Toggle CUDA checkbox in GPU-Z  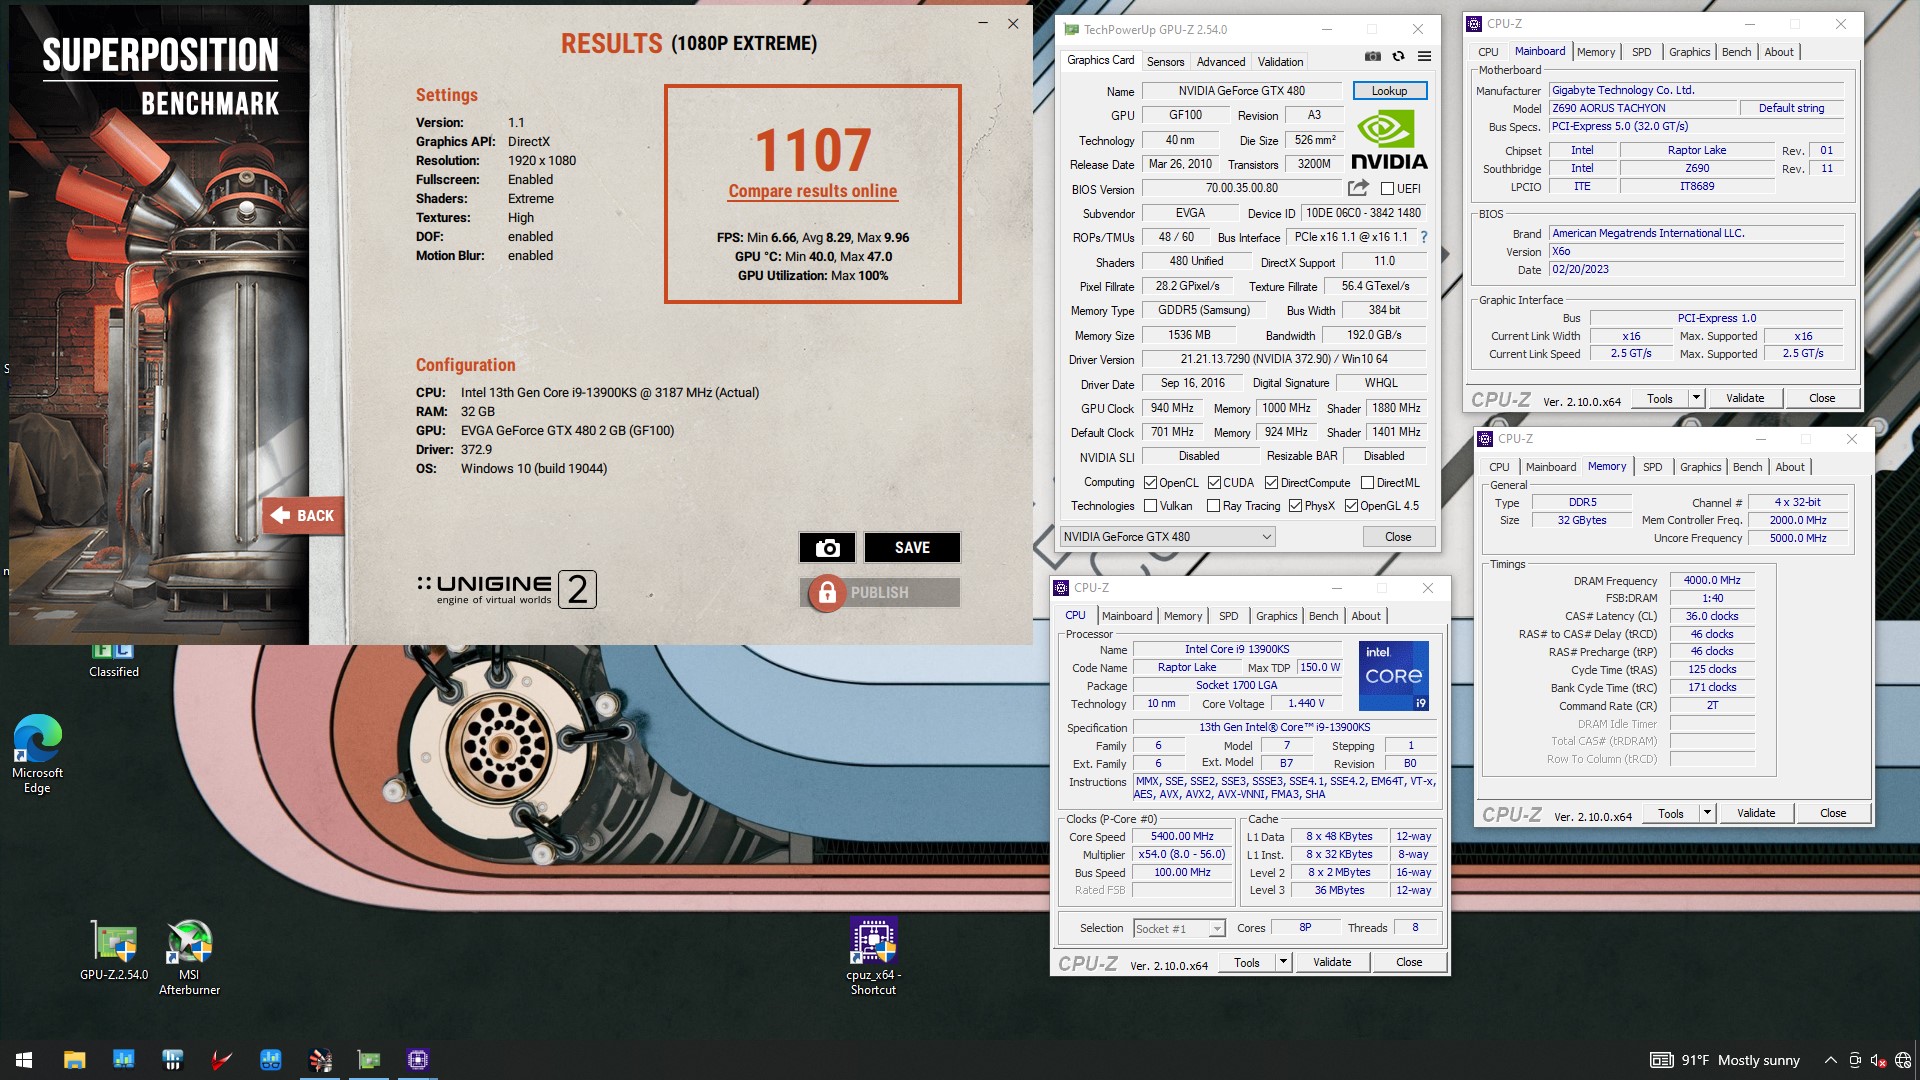click(x=1214, y=483)
